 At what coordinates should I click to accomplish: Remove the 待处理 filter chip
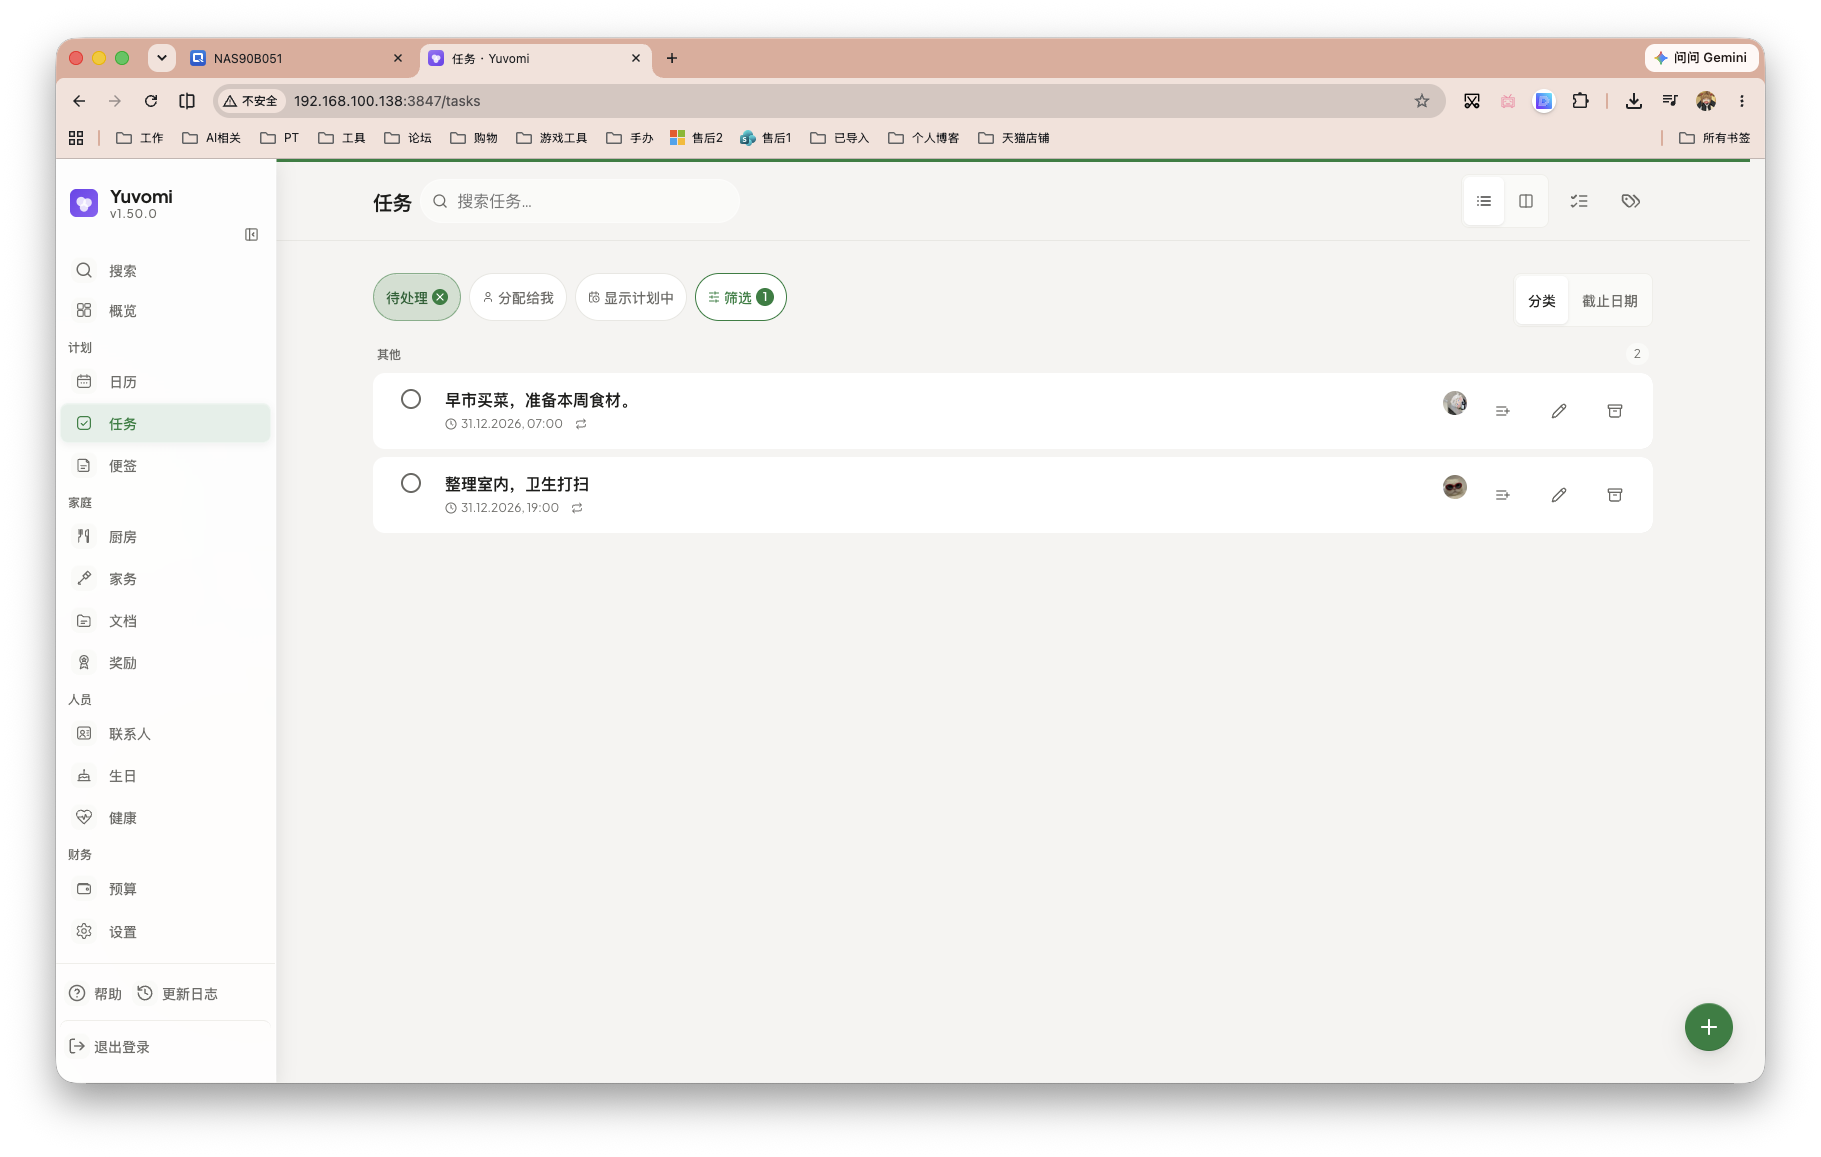point(440,297)
